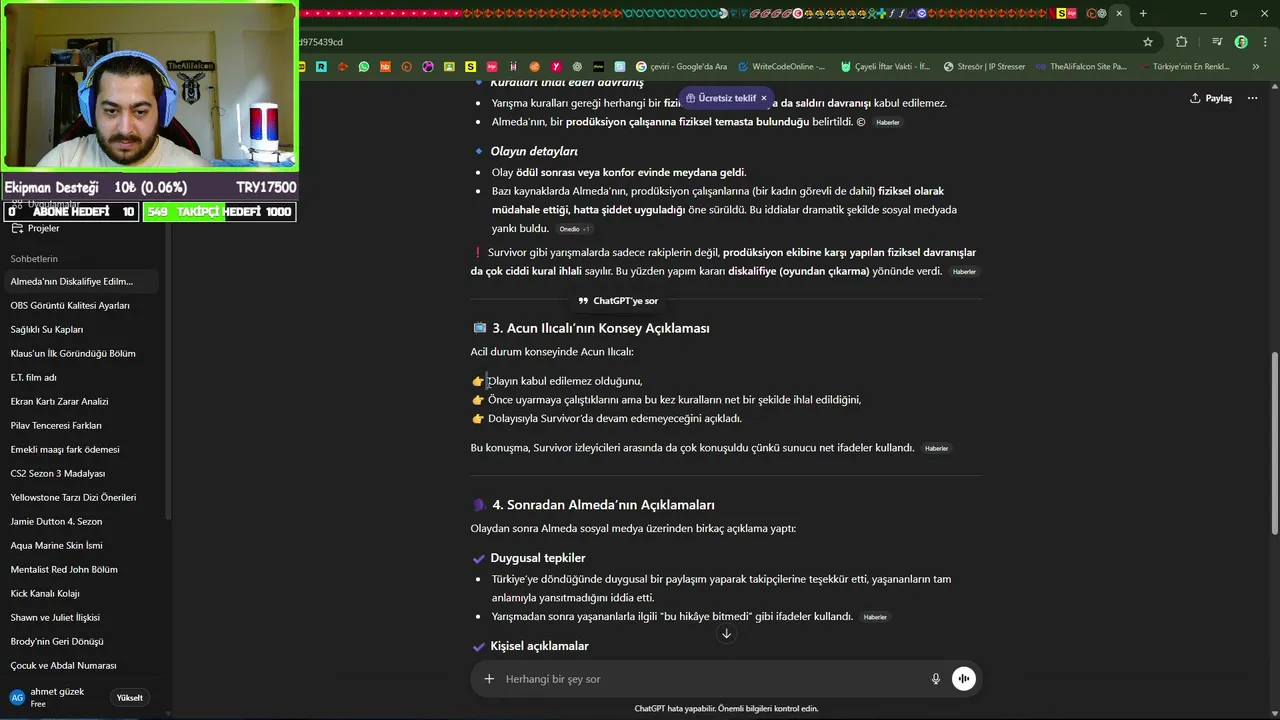The width and height of the screenshot is (1280, 720).
Task: Open the Ekran Kartı Zarar Analizi chat
Action: (80, 401)
